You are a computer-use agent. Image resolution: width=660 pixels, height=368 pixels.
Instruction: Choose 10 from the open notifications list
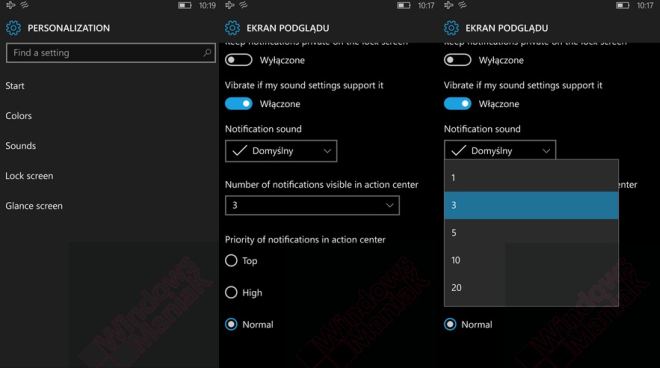point(531,260)
